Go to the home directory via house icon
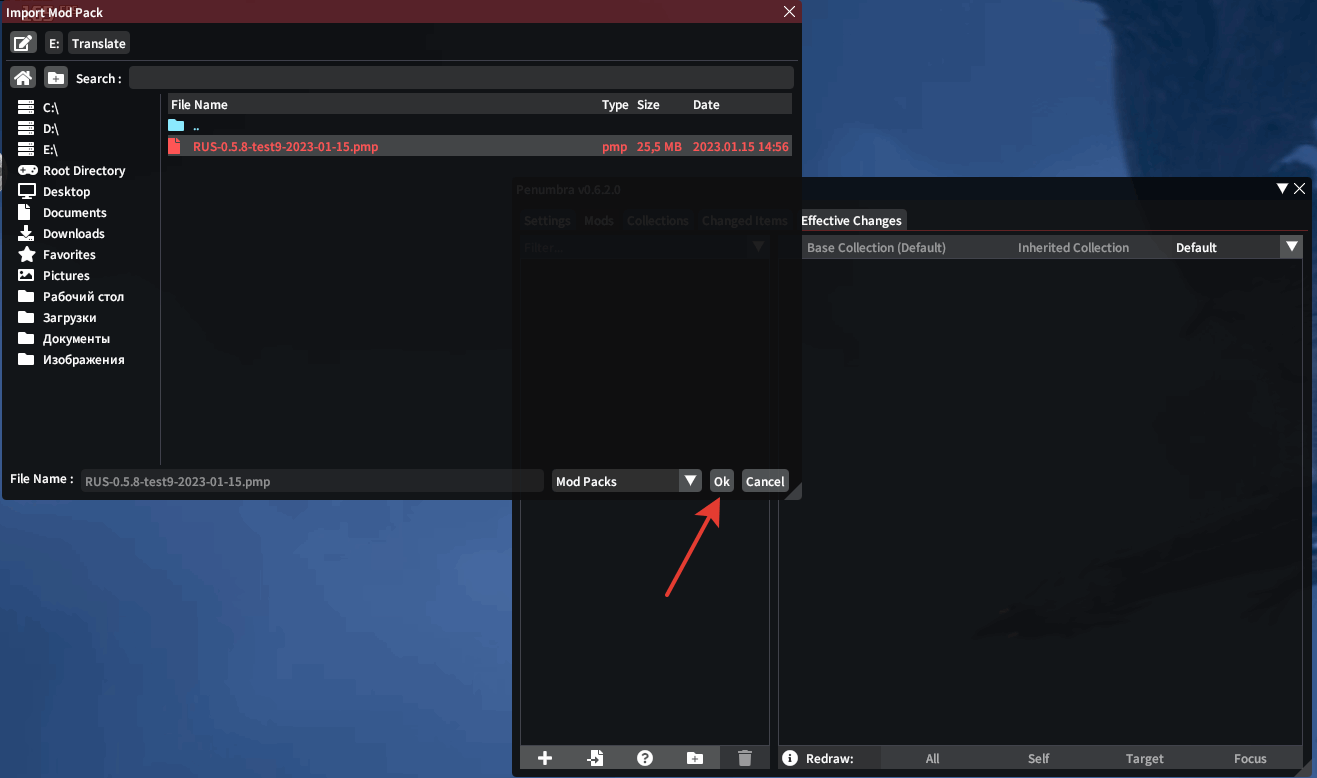 (x=23, y=78)
